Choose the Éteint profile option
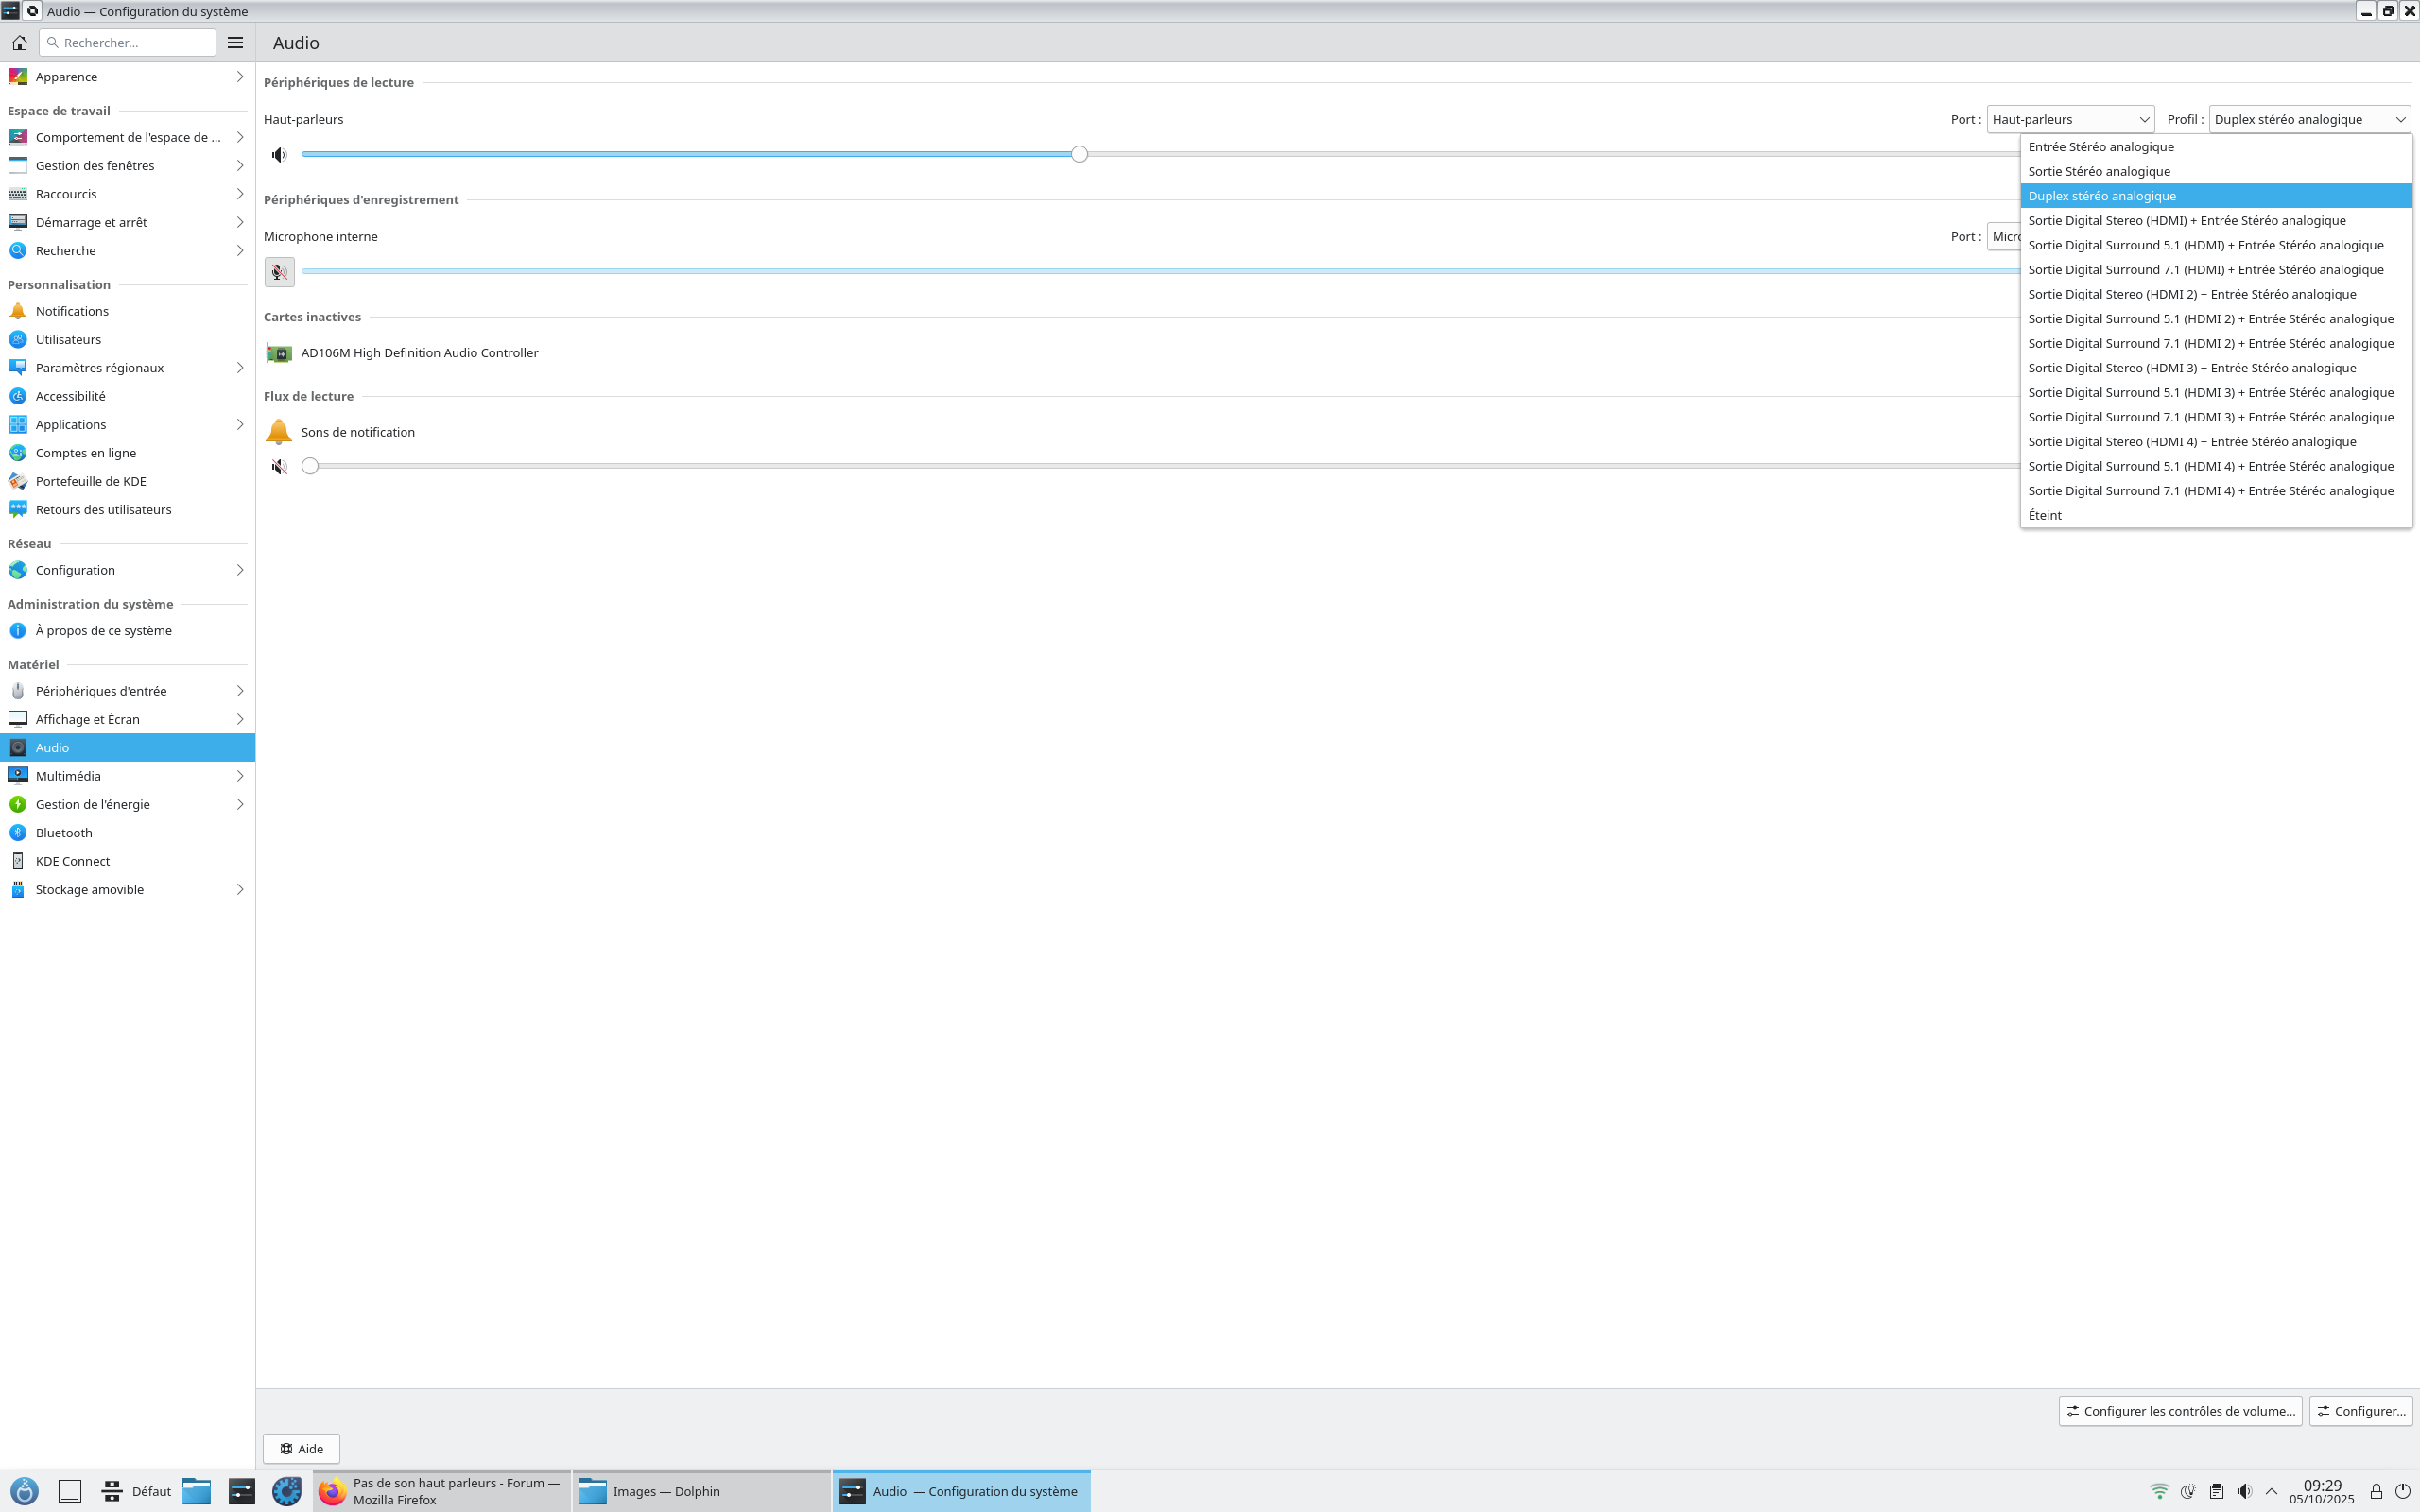This screenshot has height=1512, width=2420. click(2044, 515)
